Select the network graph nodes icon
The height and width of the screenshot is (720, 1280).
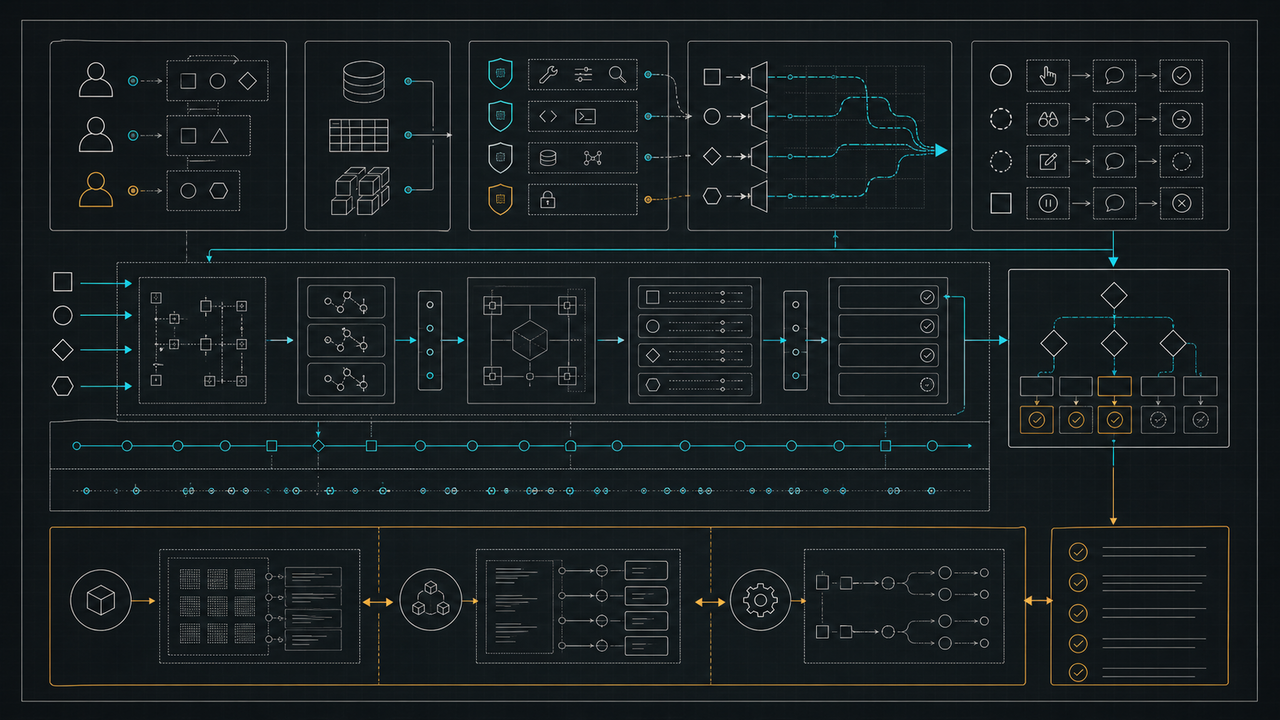coord(592,158)
